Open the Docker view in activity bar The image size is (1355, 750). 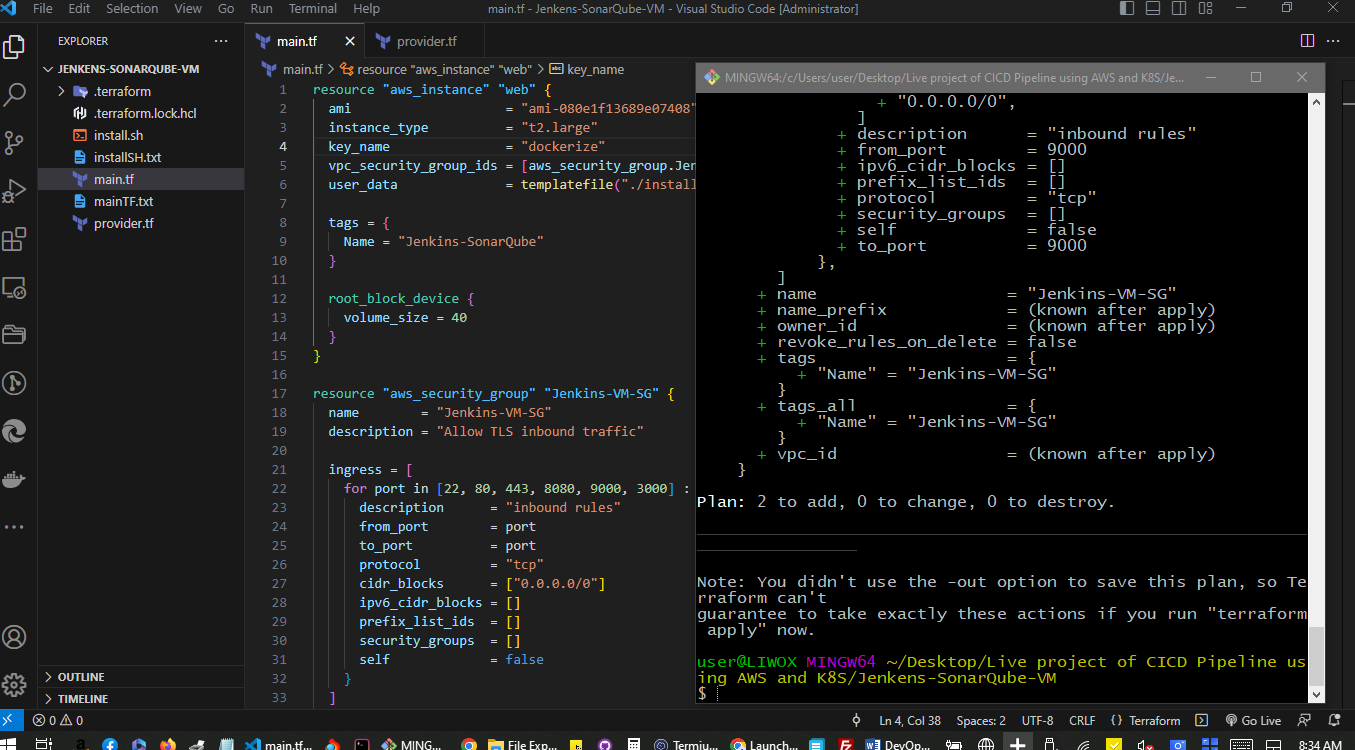tap(15, 479)
